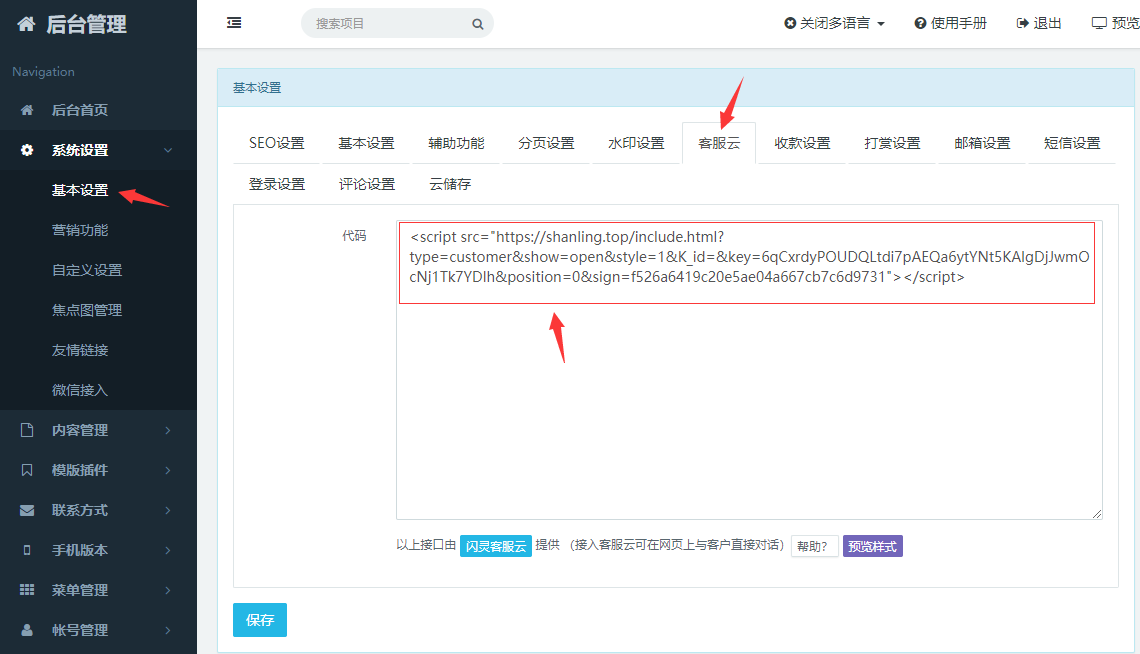Viewport: 1140px width, 654px height.
Task: Collapse the 系统设置 sidebar section
Action: 167,150
